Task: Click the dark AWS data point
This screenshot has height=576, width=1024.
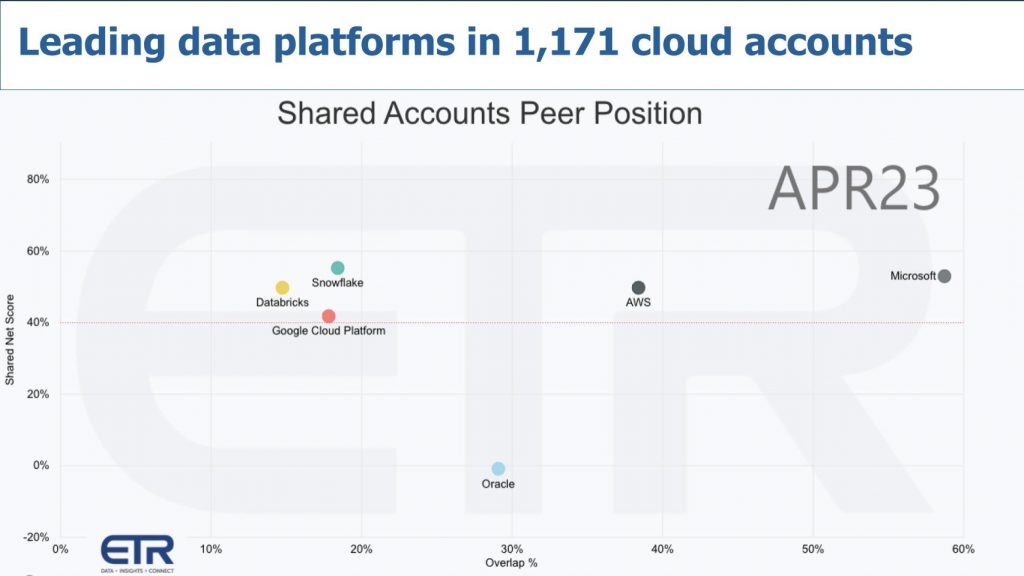Action: 639,288
